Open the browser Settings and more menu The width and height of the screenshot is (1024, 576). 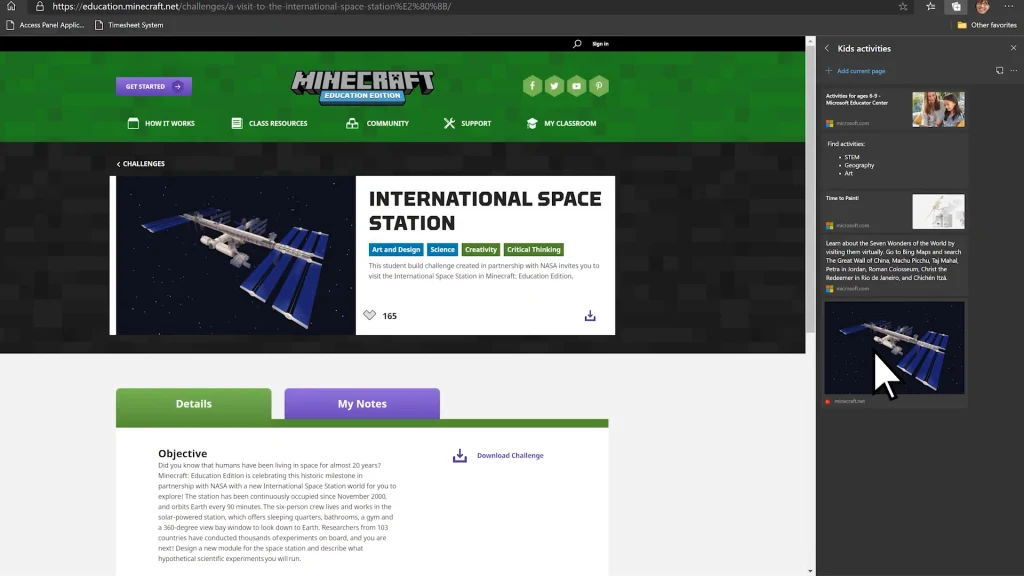pos(1009,7)
